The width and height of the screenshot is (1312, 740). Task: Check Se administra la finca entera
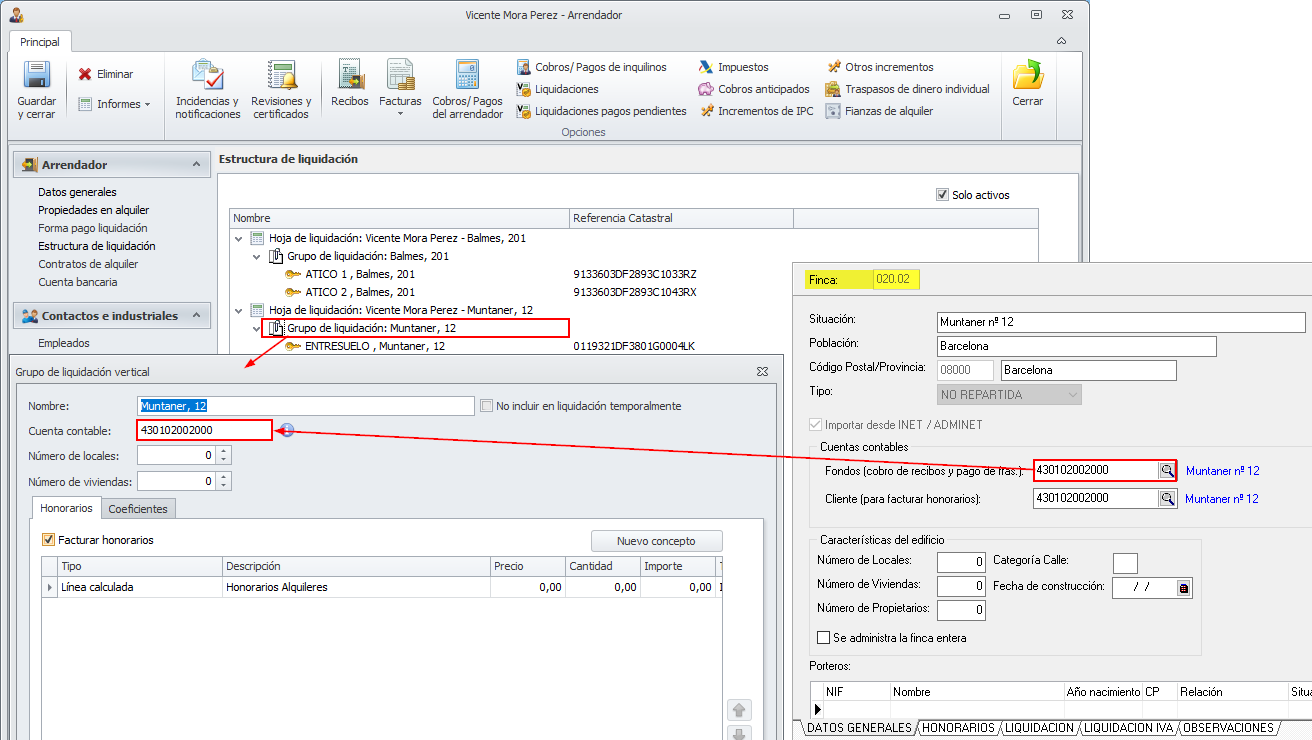[824, 638]
